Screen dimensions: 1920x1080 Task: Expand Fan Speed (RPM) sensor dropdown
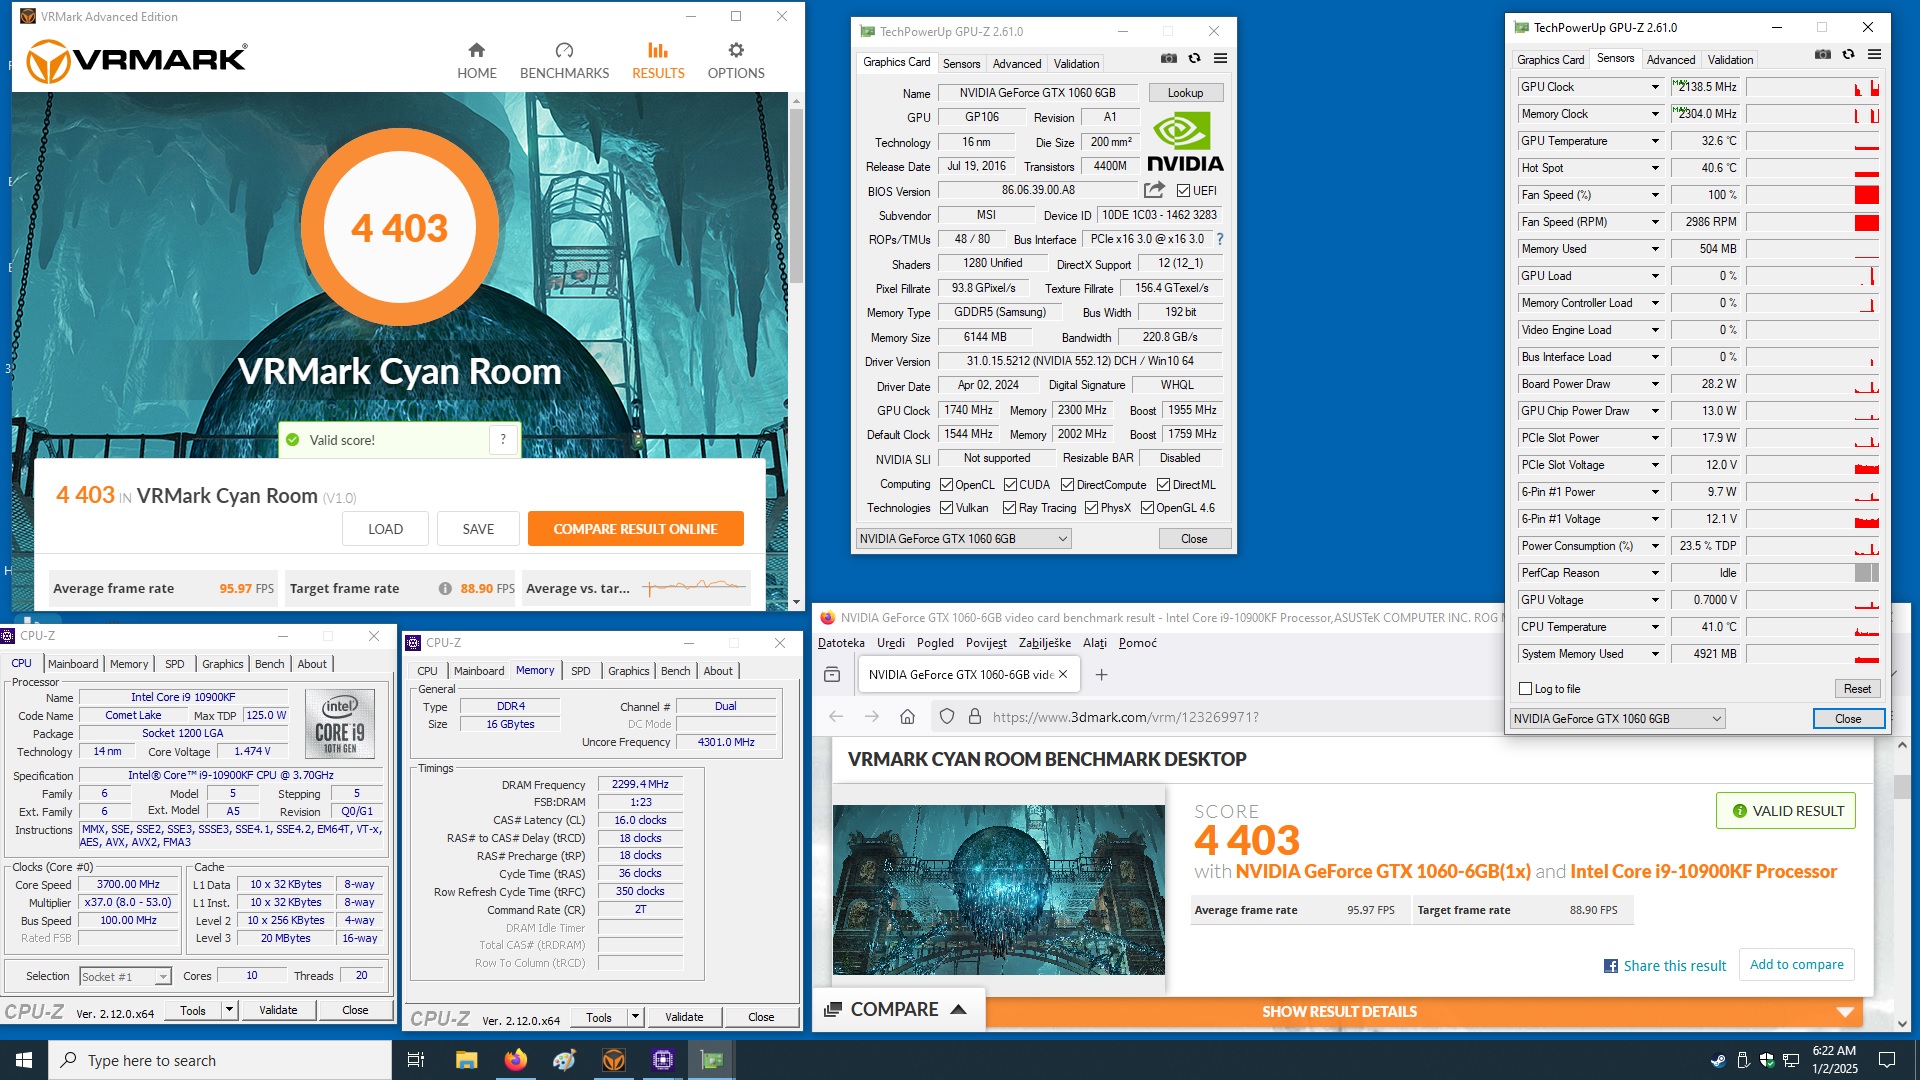[x=1655, y=222]
